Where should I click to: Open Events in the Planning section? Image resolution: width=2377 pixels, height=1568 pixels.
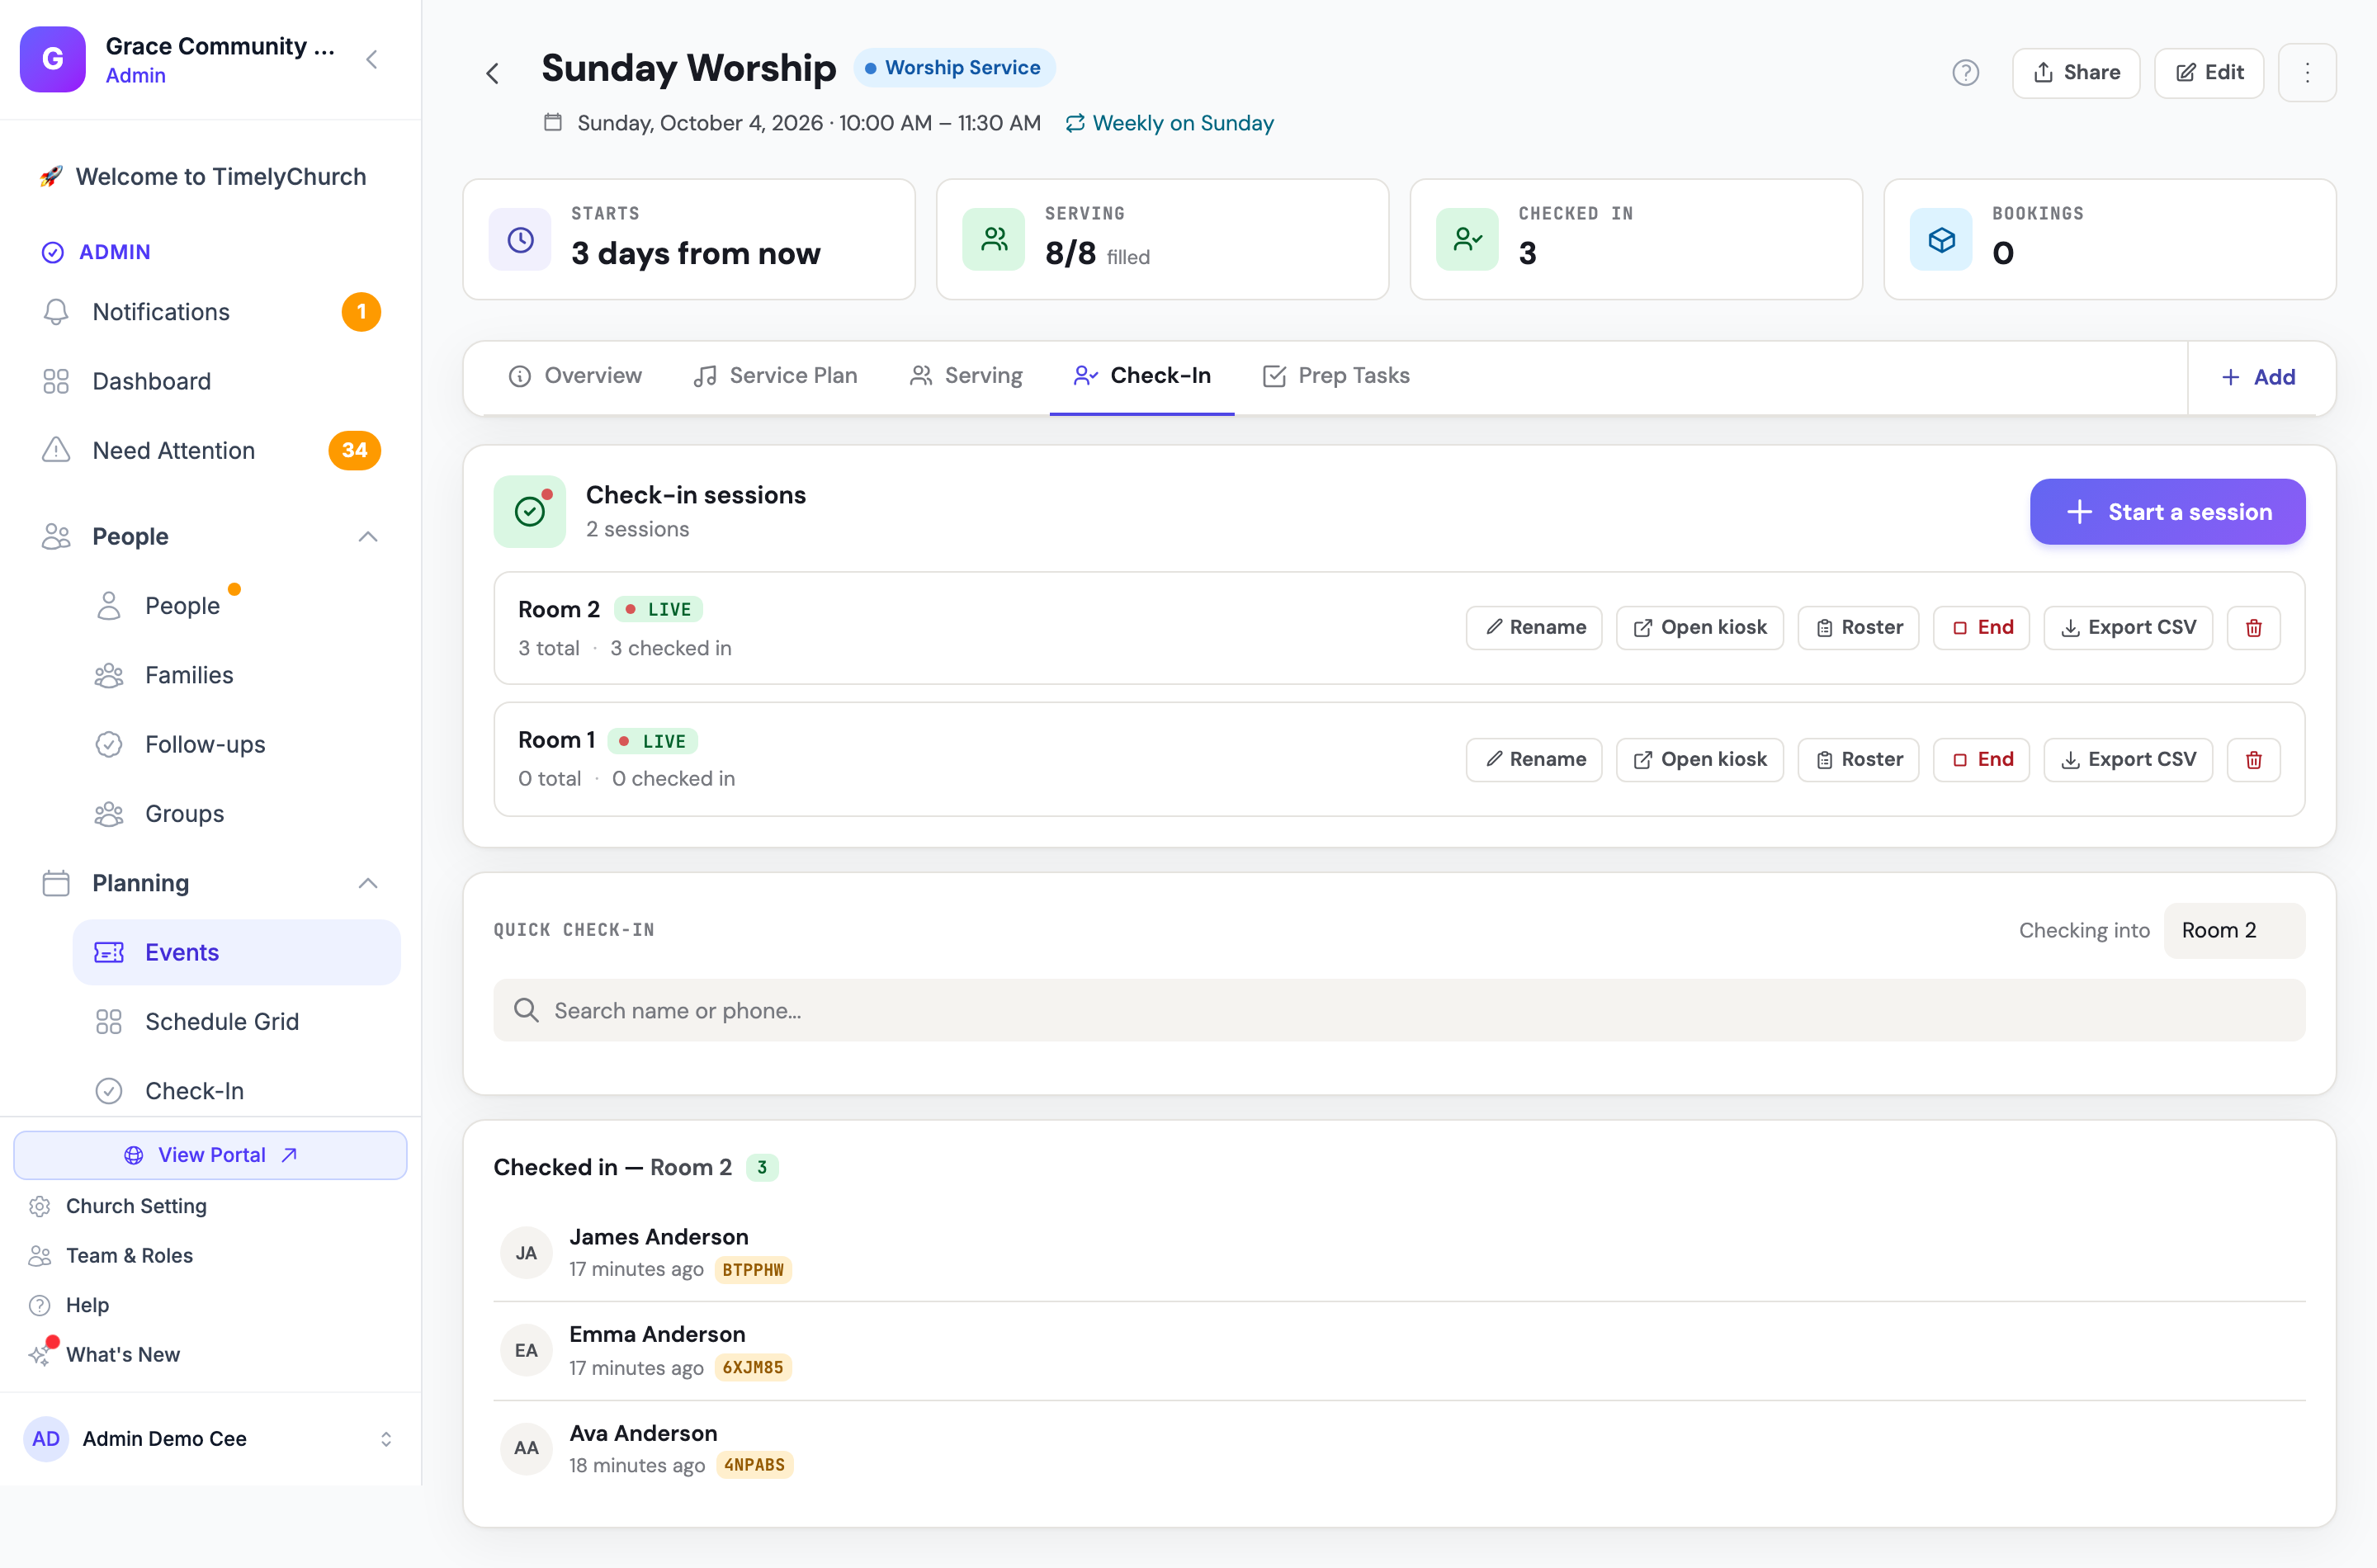(x=237, y=953)
